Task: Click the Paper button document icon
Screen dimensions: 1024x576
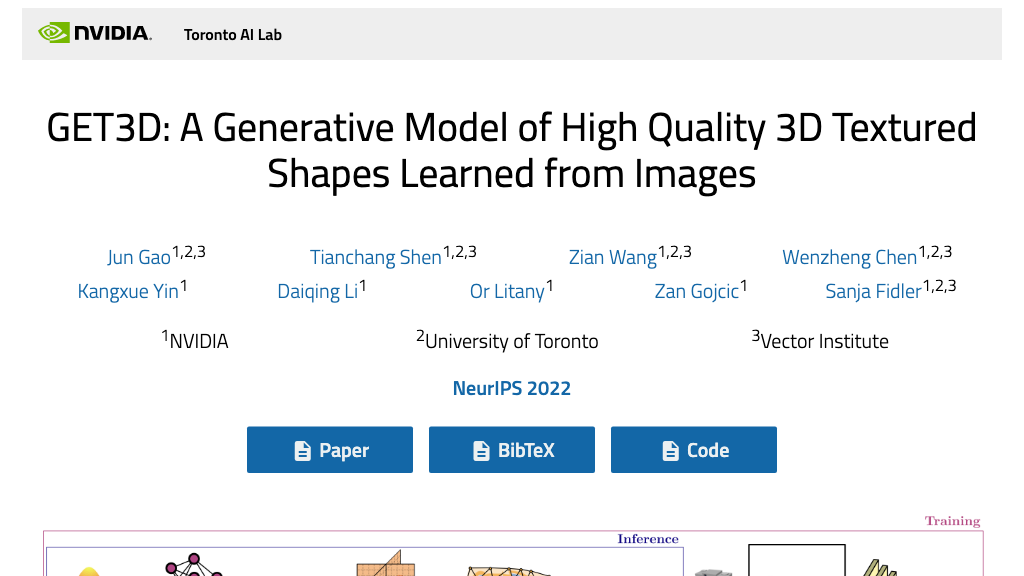Action: (302, 451)
